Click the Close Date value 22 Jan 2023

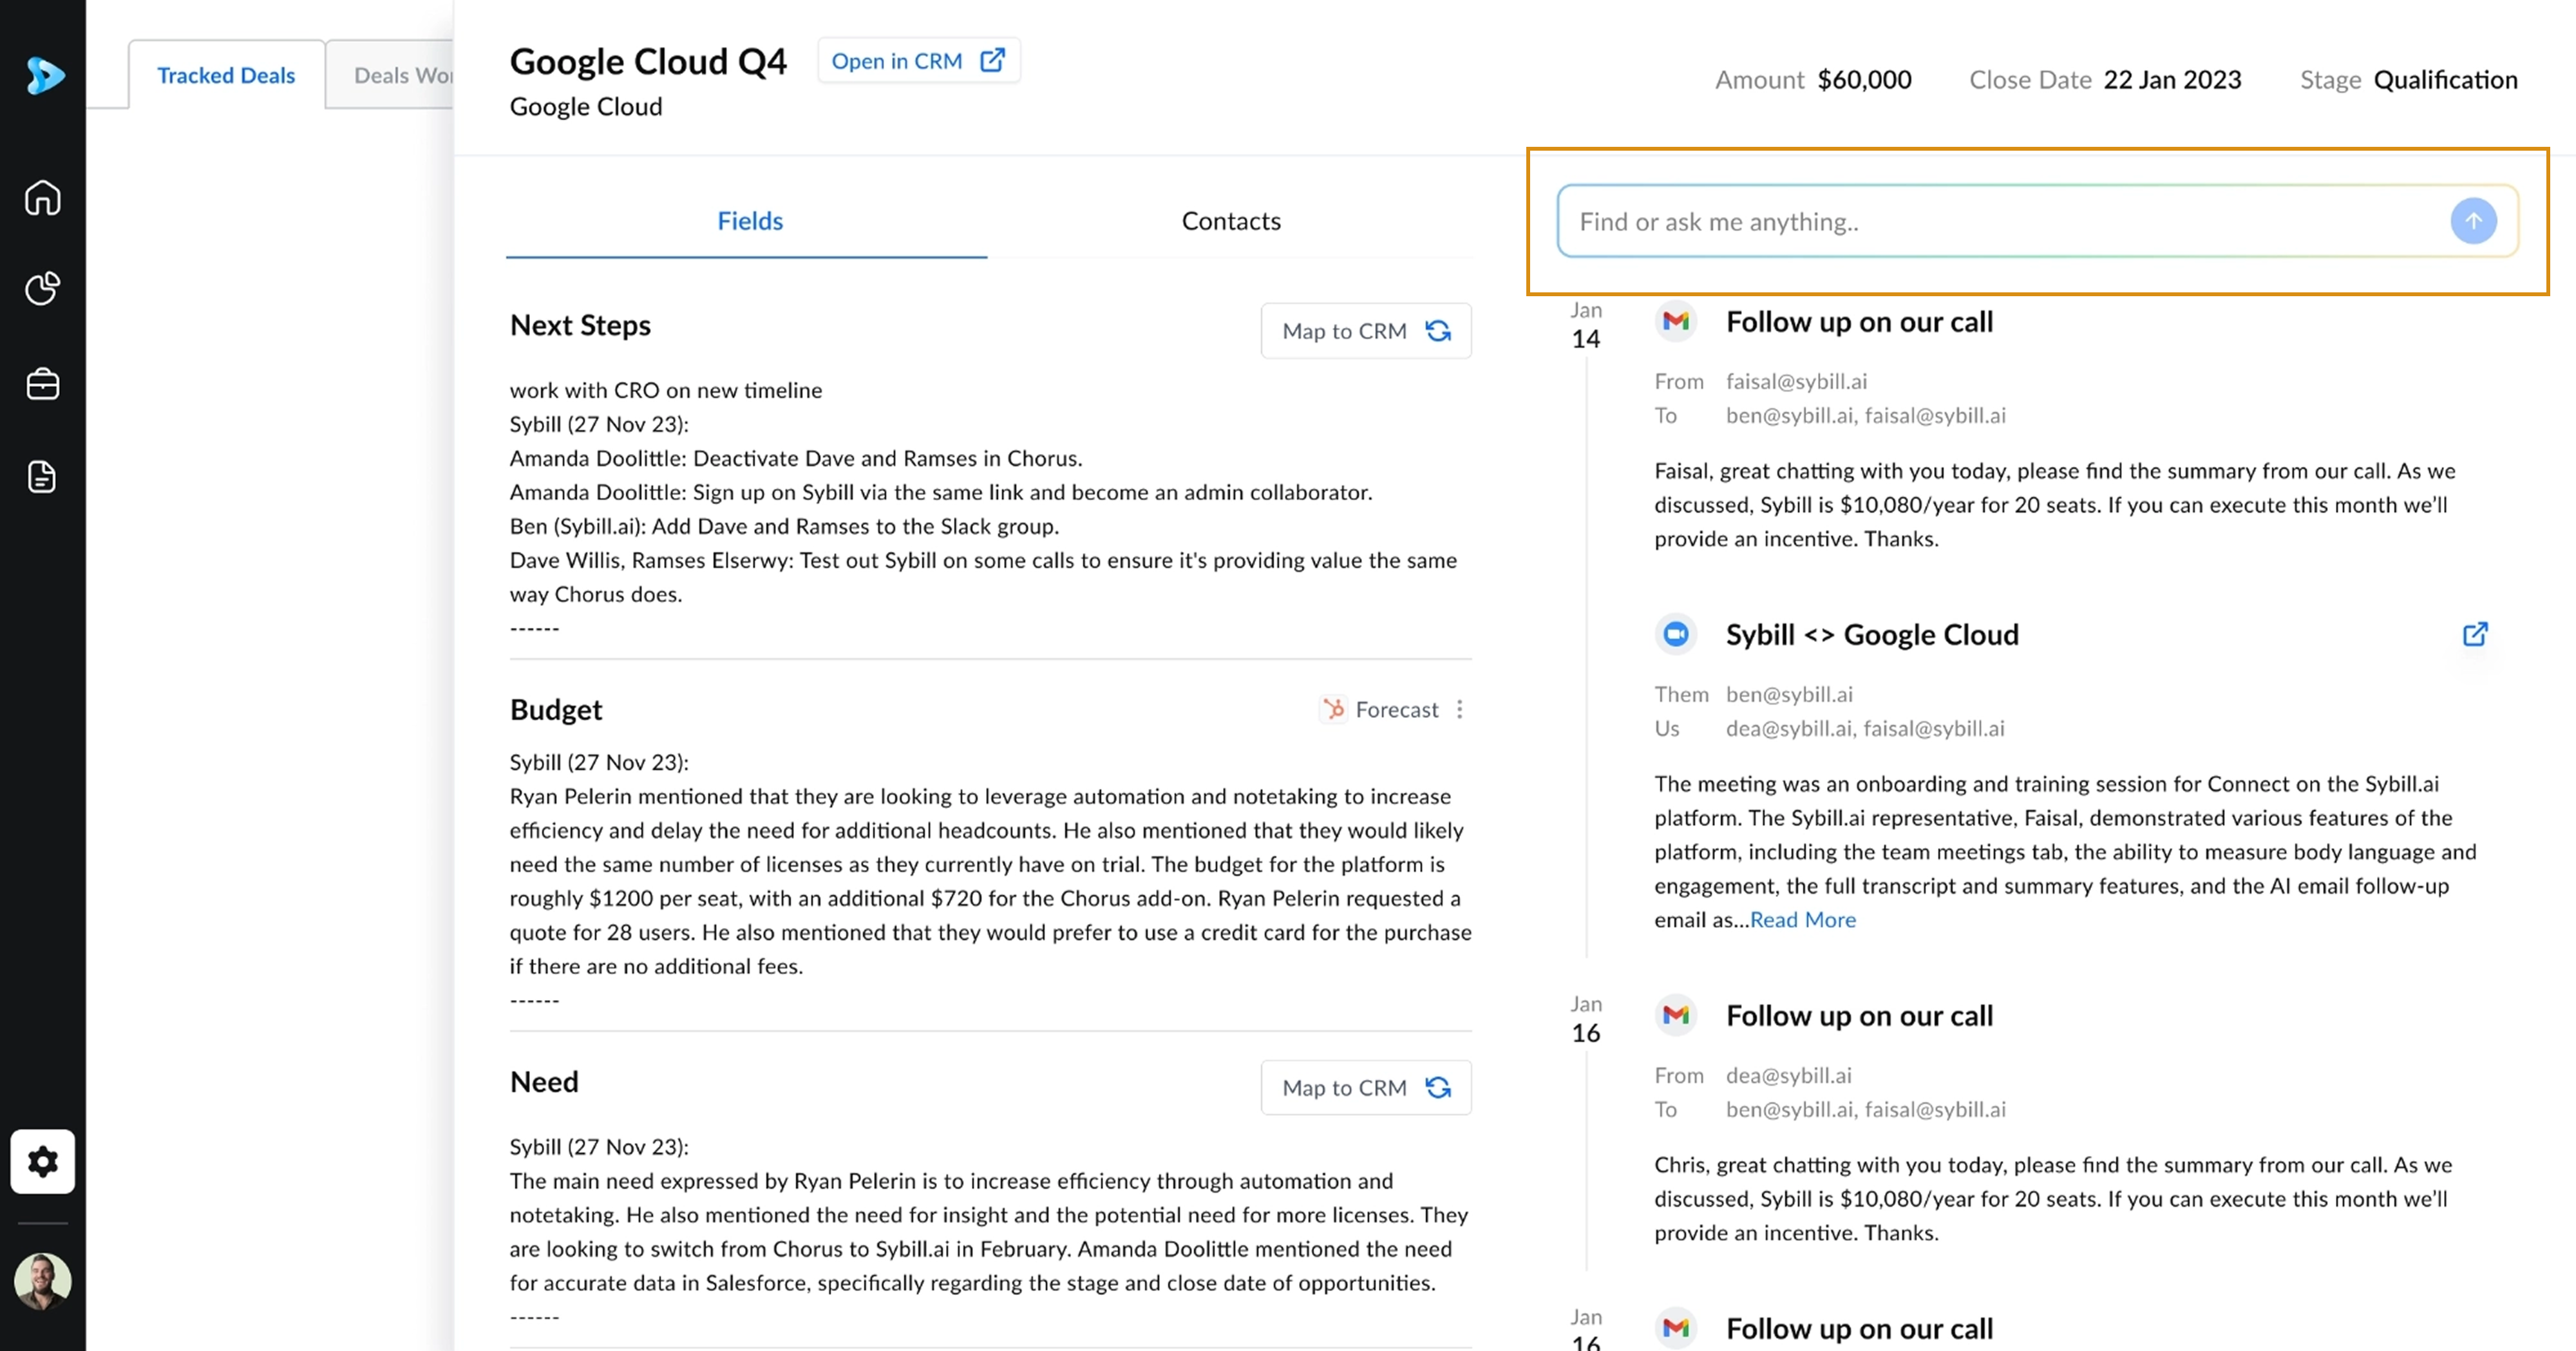(2173, 80)
